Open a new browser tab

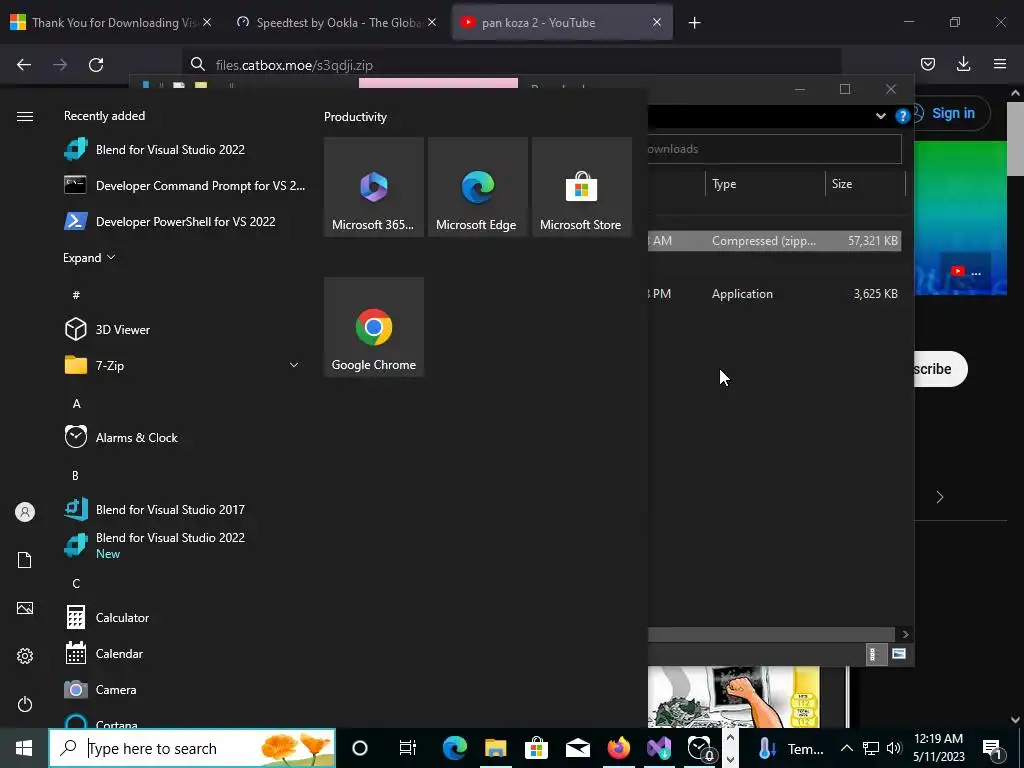(x=694, y=23)
